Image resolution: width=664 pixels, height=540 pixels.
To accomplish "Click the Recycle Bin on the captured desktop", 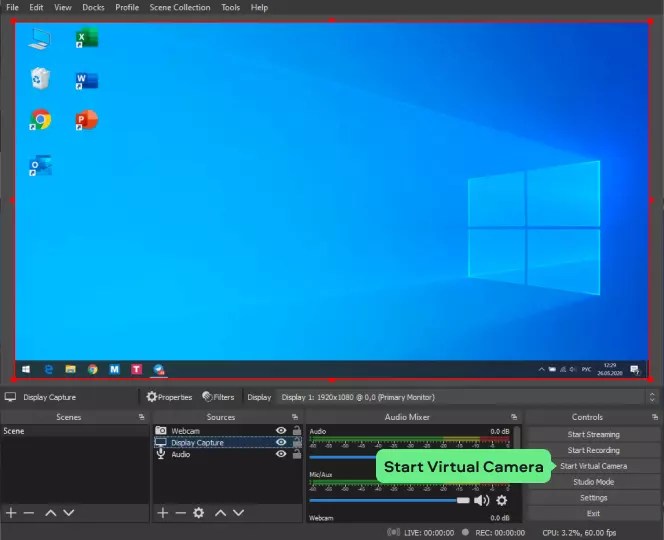I will [x=40, y=78].
